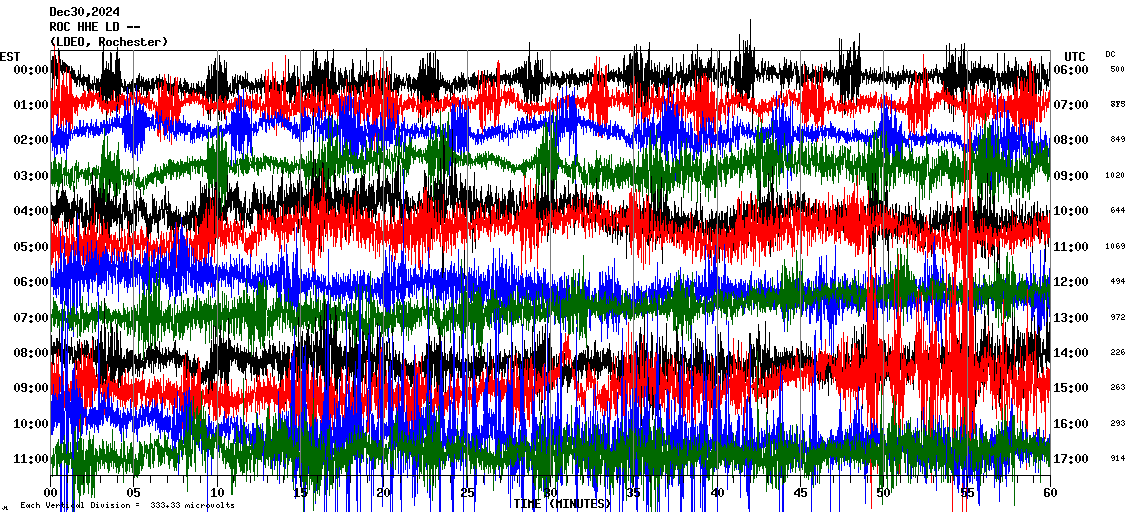Select the station code ROC HHE LD
Screen dimensions: 1130x519
point(90,27)
